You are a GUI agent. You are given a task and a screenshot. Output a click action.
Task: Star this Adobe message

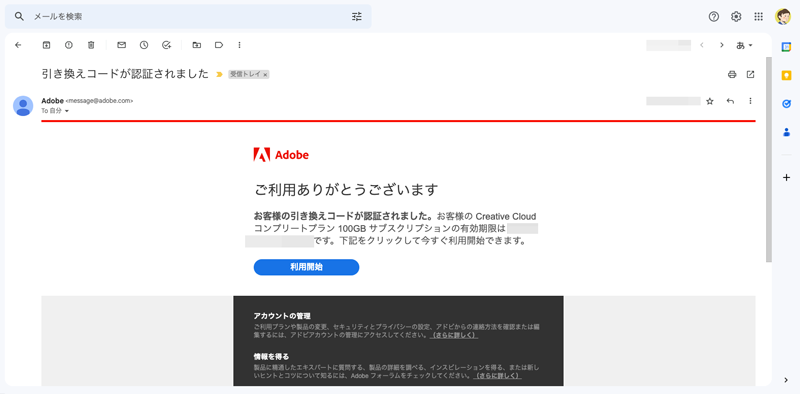710,101
